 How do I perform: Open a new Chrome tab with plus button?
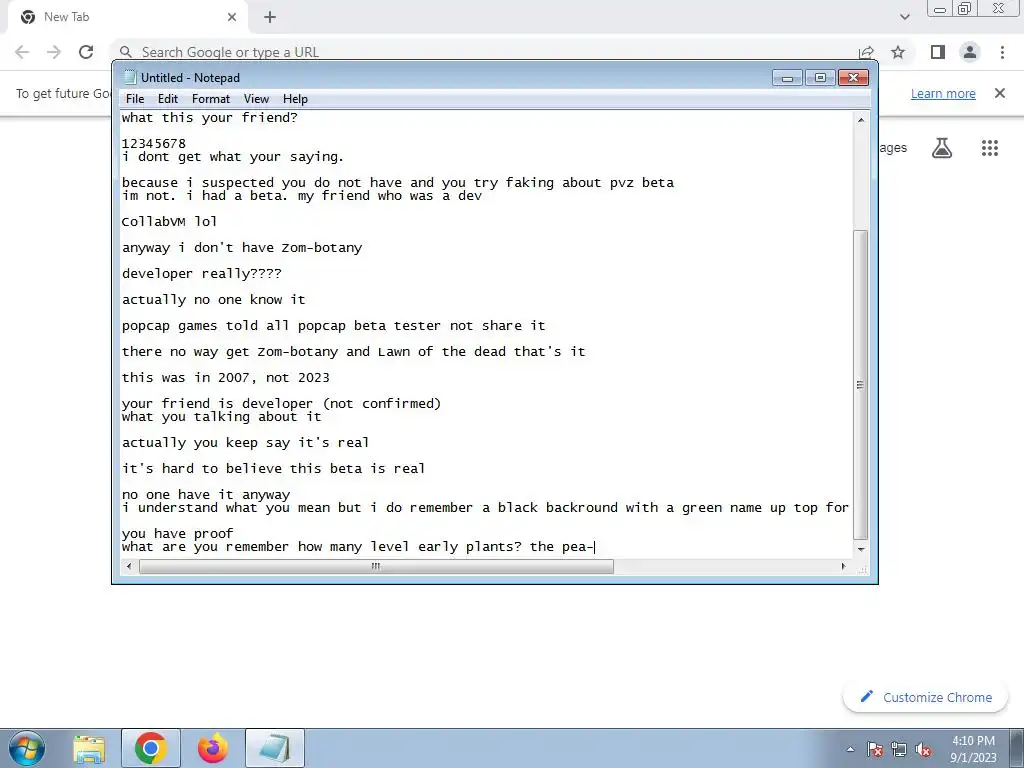click(x=270, y=18)
